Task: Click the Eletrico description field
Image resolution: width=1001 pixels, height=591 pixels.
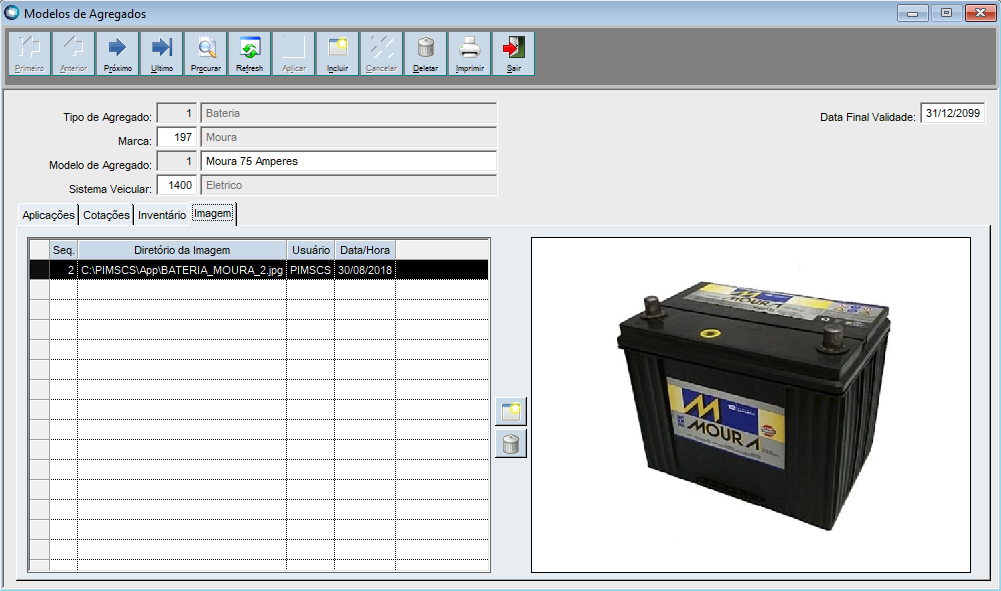Action: point(349,185)
